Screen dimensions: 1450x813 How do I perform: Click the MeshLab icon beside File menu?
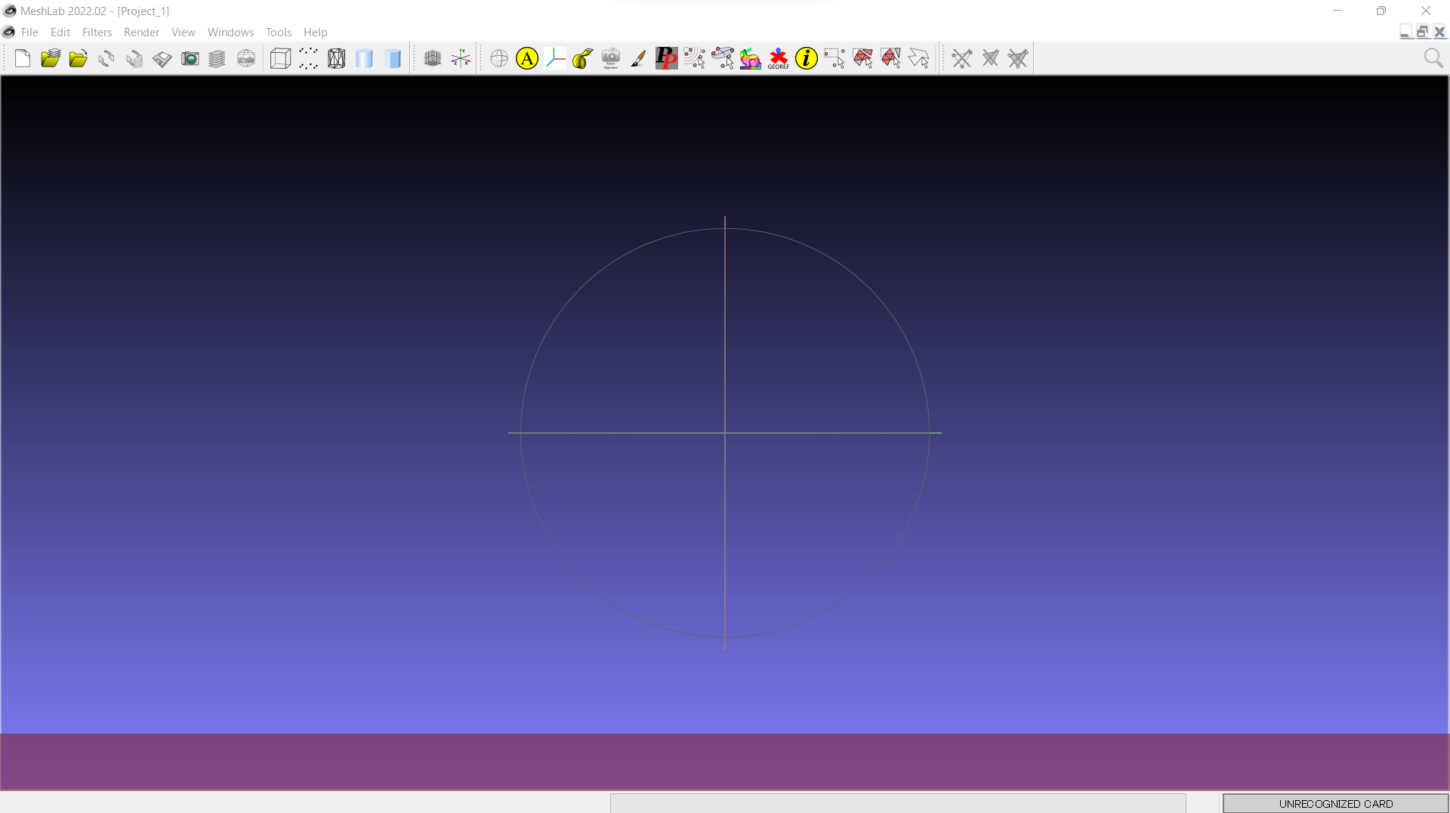click(9, 32)
